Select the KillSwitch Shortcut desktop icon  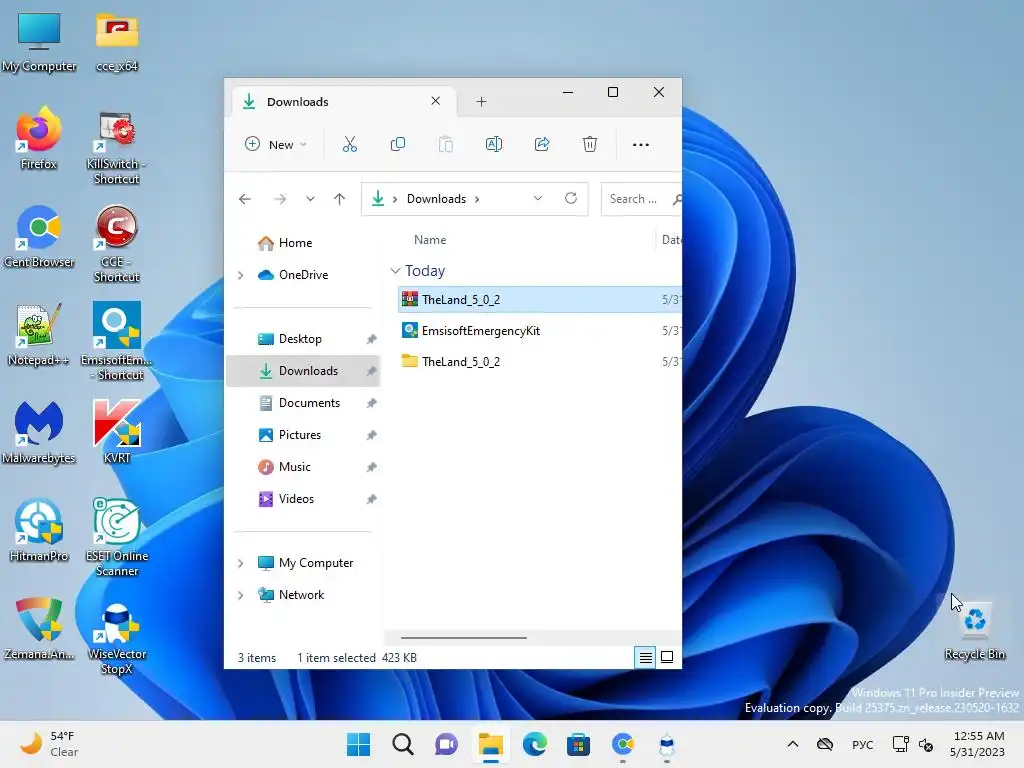pos(117,146)
